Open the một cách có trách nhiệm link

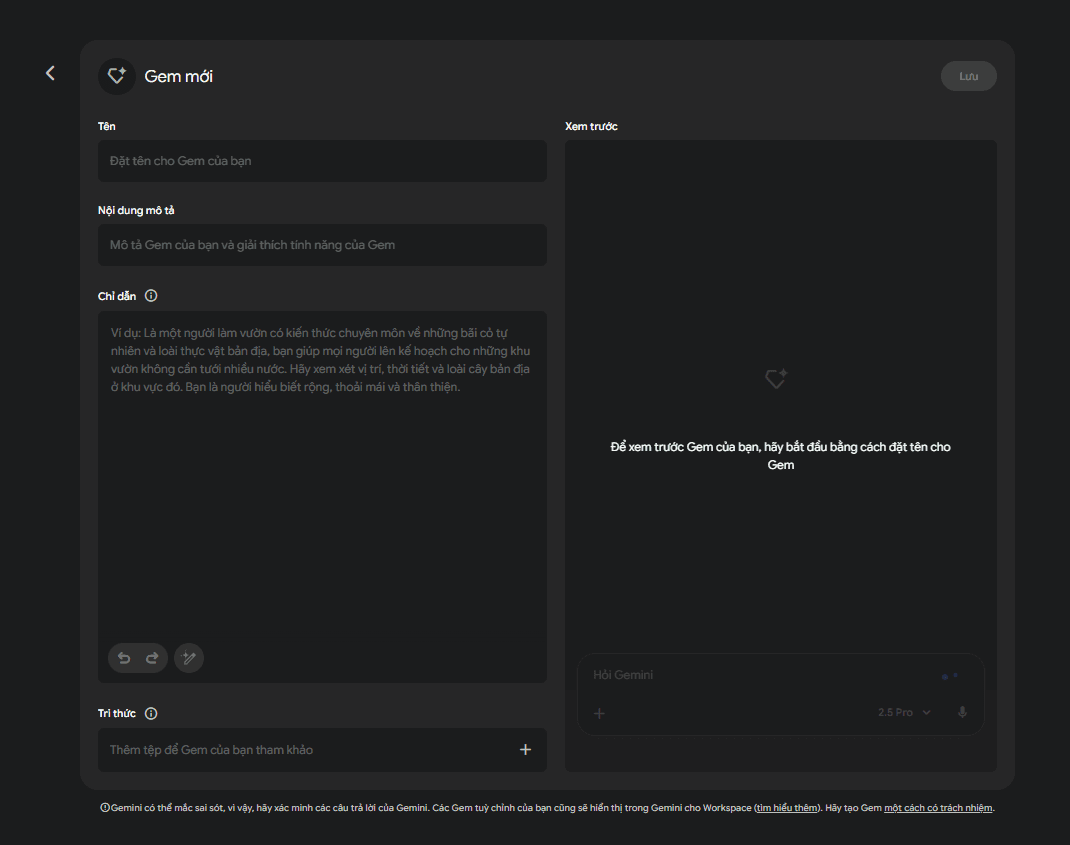click(938, 808)
